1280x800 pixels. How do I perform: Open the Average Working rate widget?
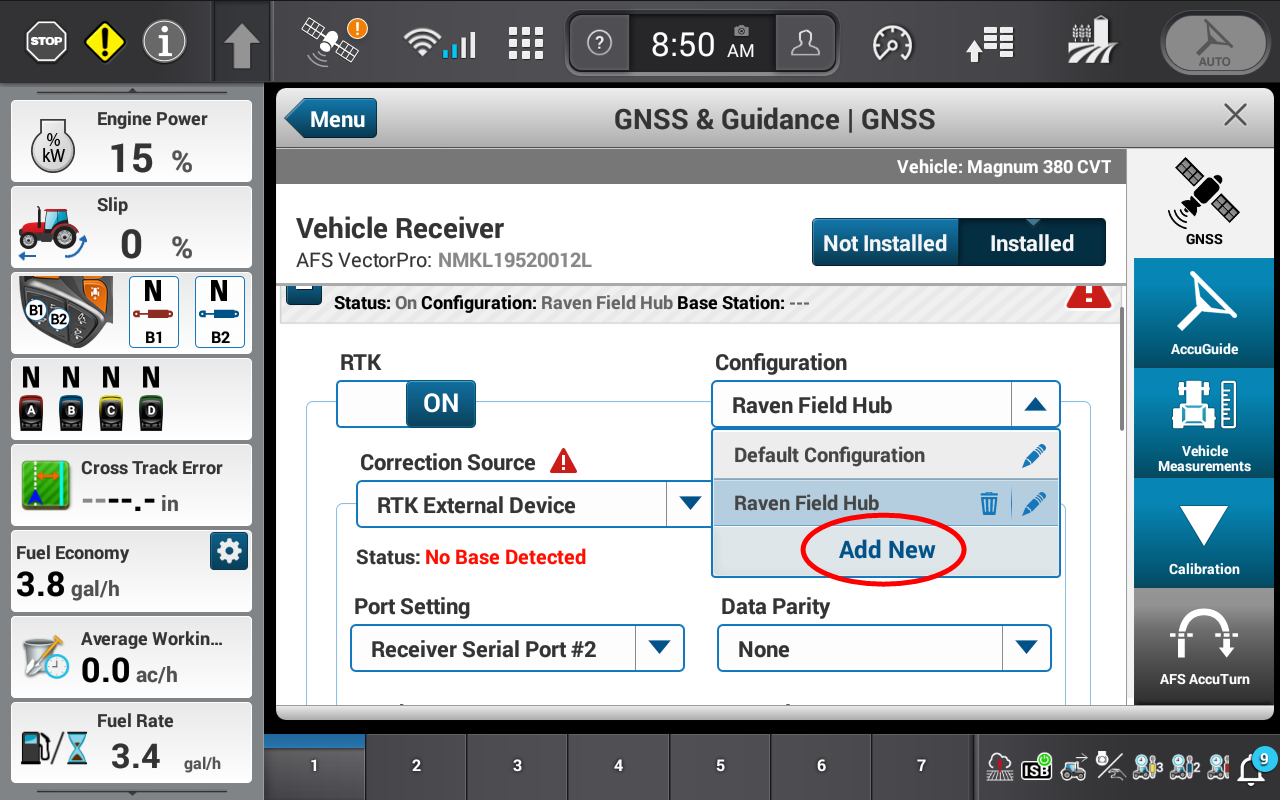131,657
